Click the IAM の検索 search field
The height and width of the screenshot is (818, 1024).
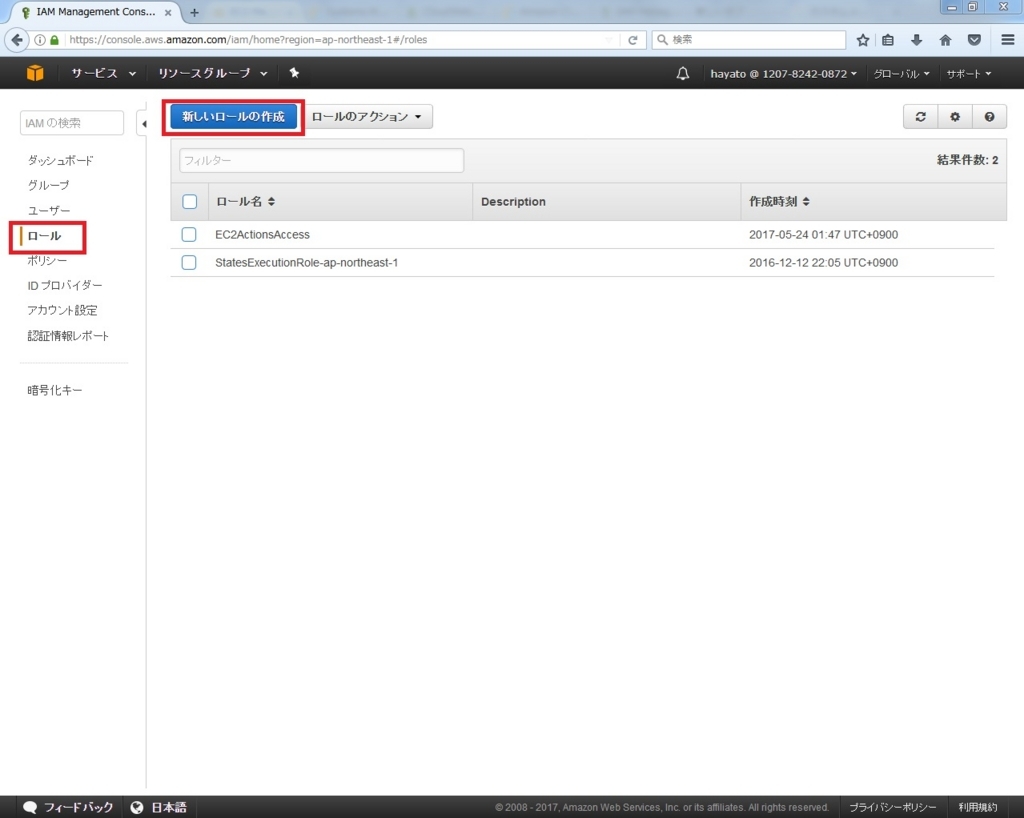click(72, 123)
